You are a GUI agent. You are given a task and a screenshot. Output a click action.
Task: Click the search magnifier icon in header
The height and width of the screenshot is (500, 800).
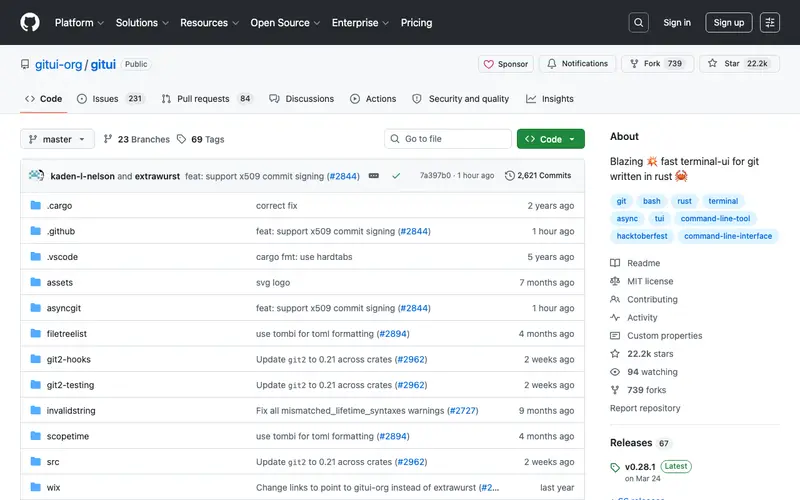click(x=638, y=22)
